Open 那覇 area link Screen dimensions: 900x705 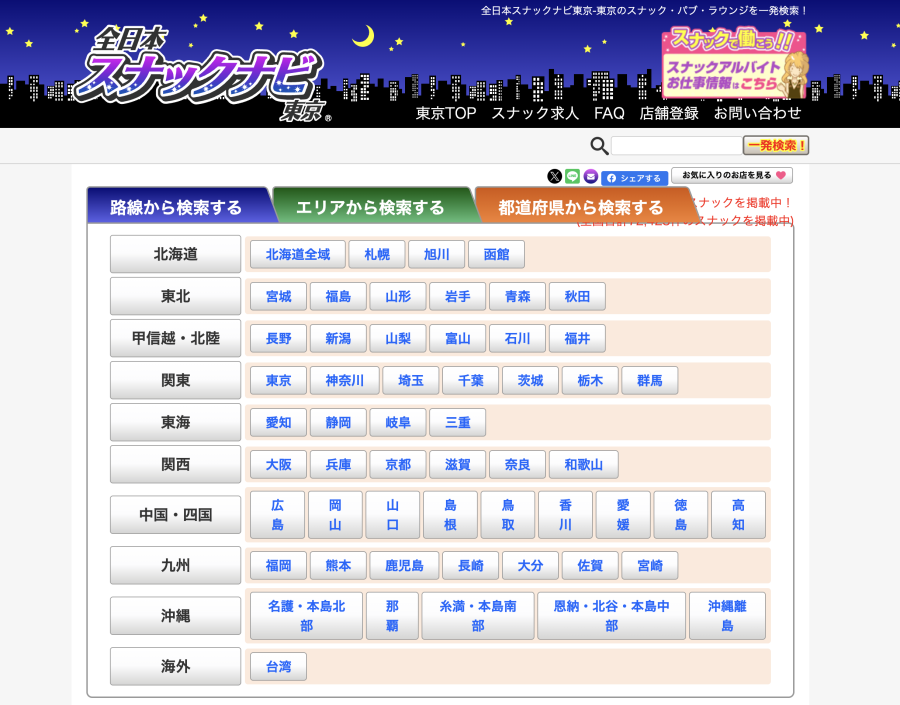click(x=392, y=616)
